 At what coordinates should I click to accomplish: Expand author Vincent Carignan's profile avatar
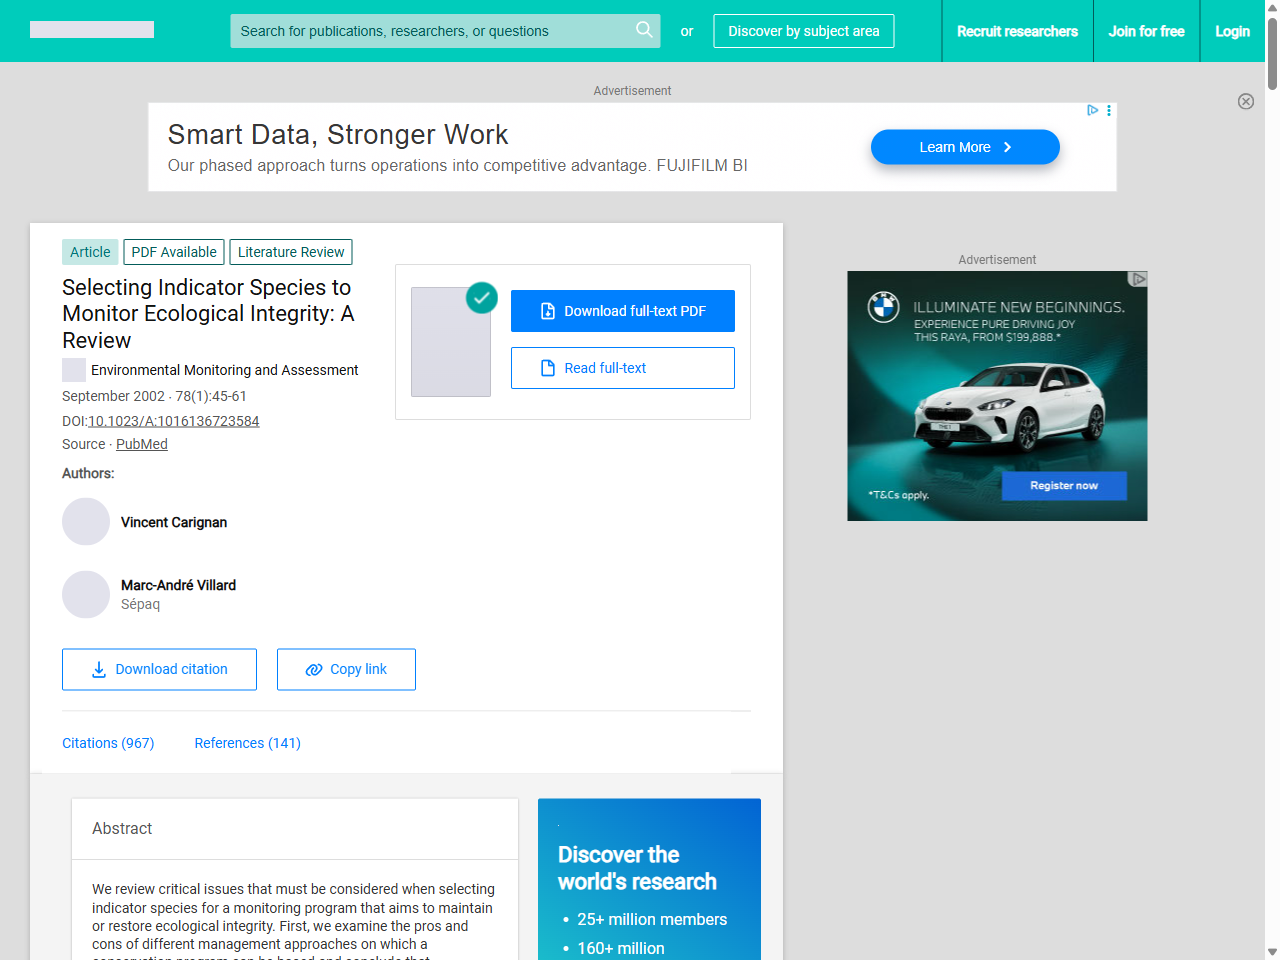86,521
